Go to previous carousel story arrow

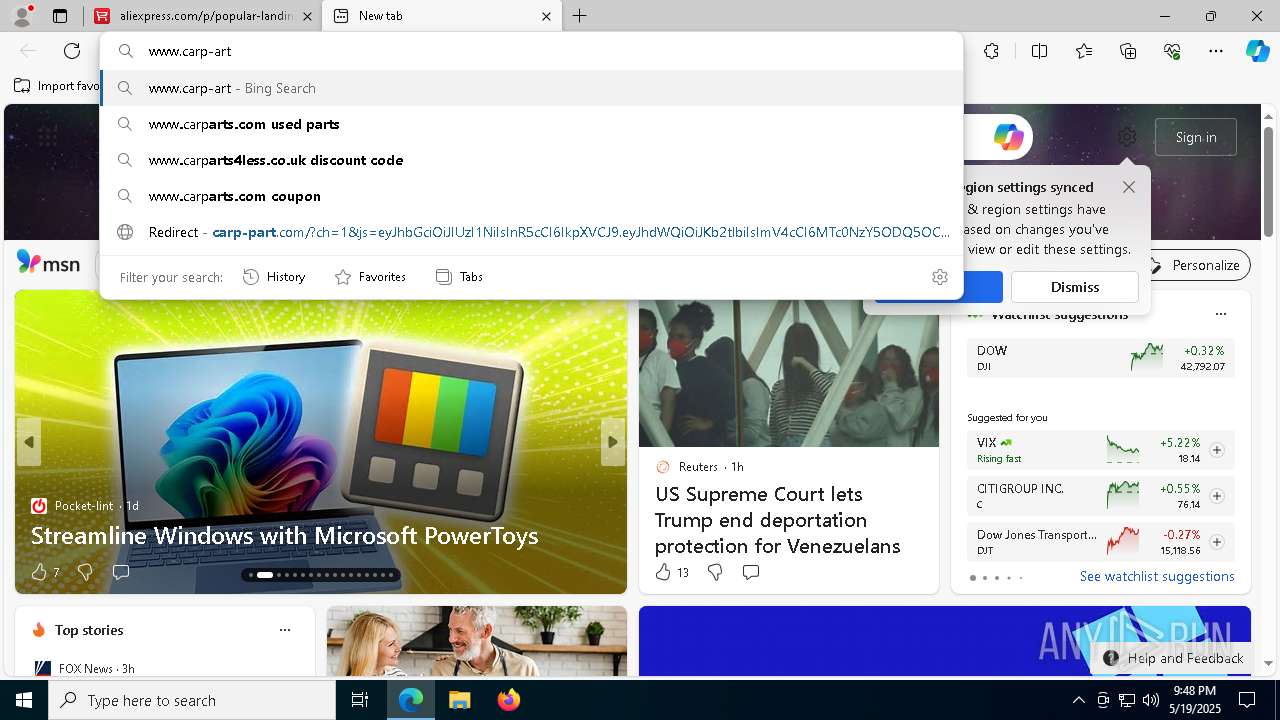(29, 442)
